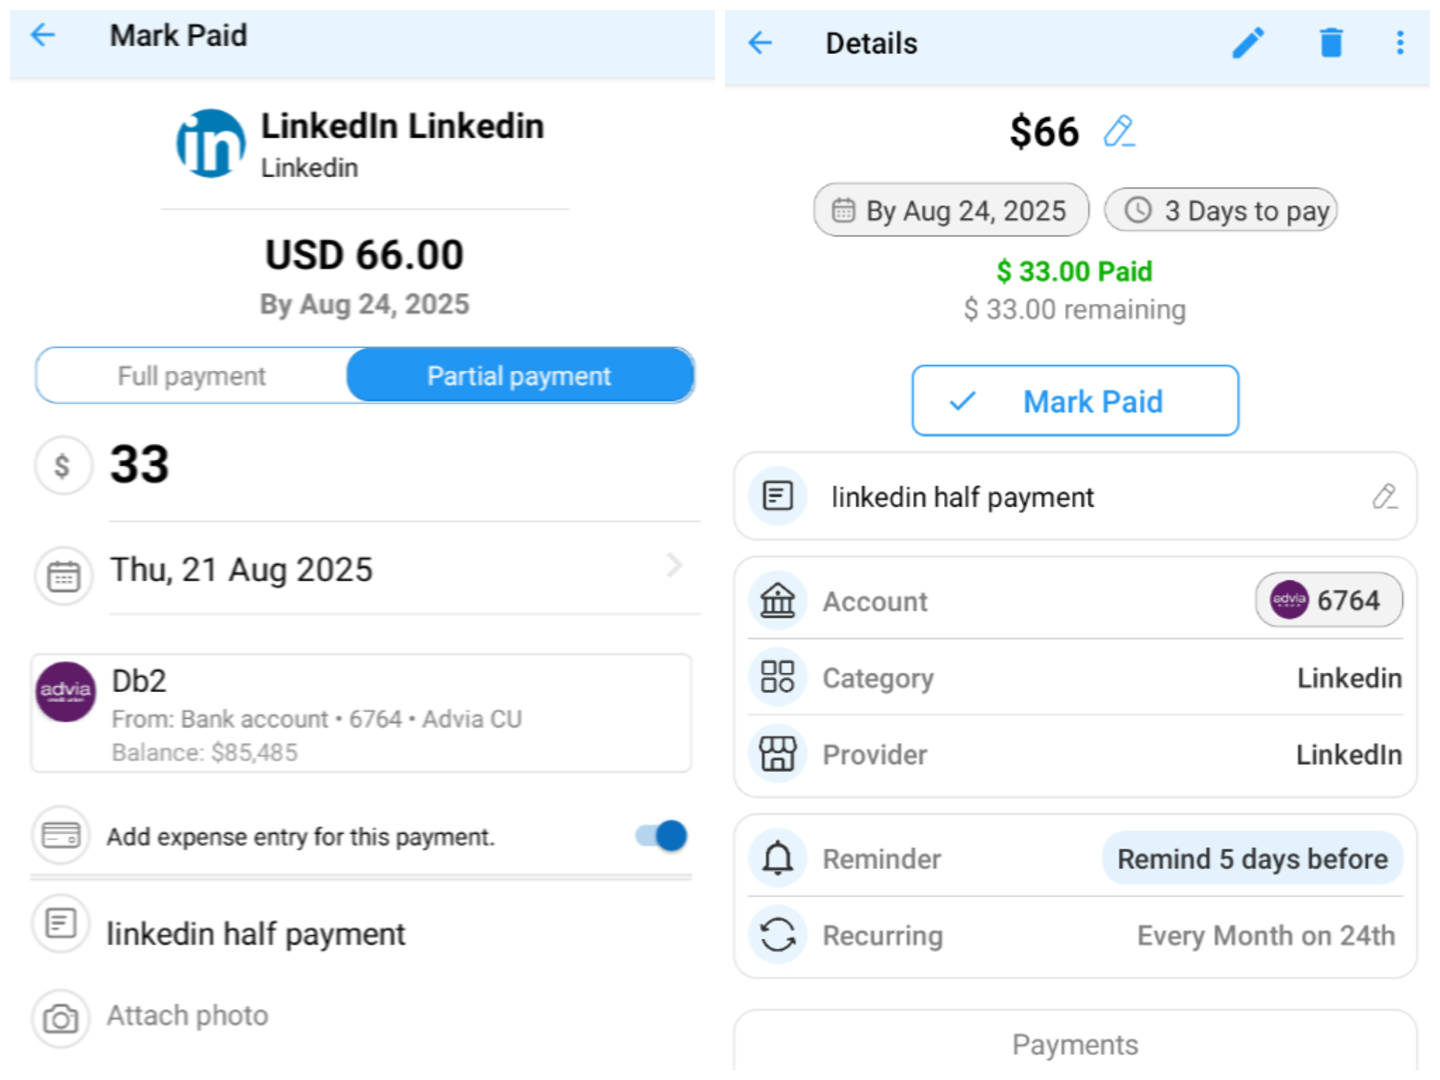
Task: Open the Remind 5 days before selector
Action: coord(1252,859)
